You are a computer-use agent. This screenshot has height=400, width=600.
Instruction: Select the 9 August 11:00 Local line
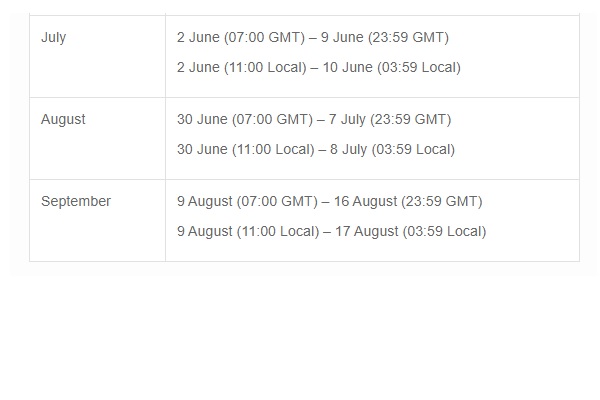[x=331, y=232]
